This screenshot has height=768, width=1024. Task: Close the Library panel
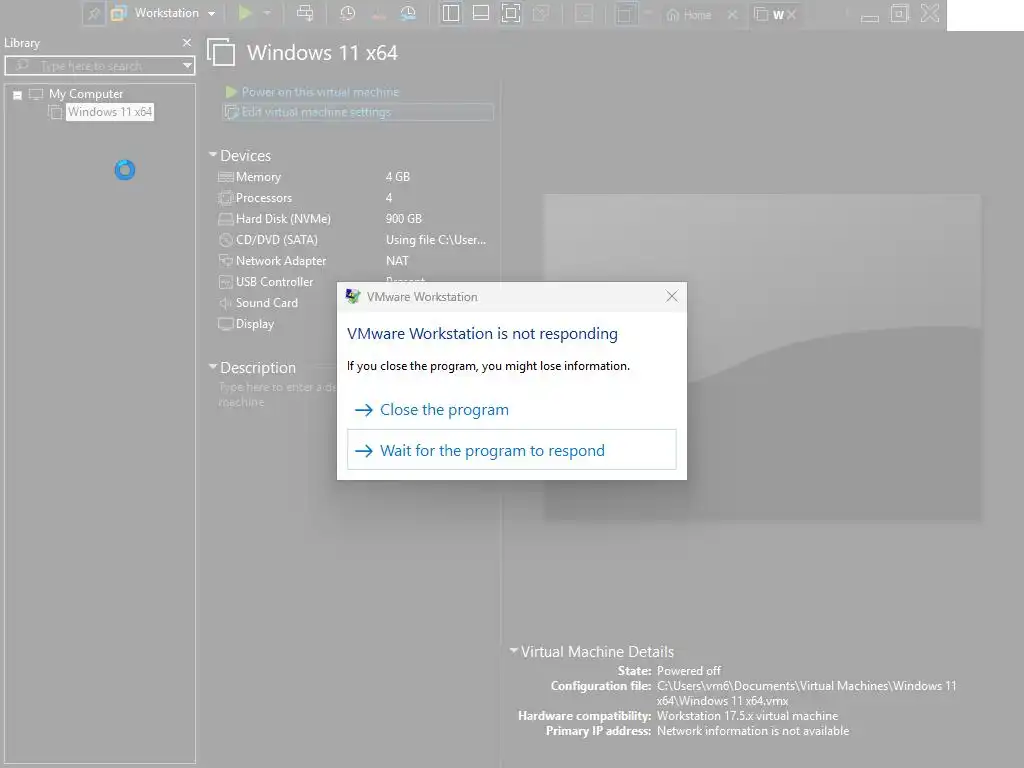187,42
